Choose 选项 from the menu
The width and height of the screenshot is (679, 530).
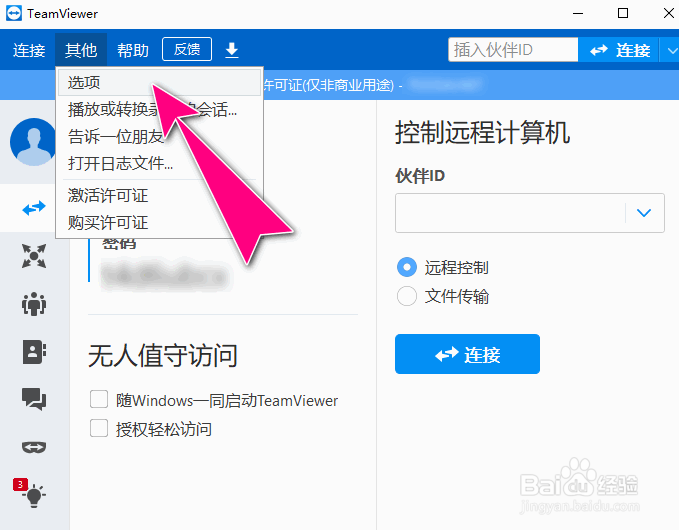[x=159, y=82]
